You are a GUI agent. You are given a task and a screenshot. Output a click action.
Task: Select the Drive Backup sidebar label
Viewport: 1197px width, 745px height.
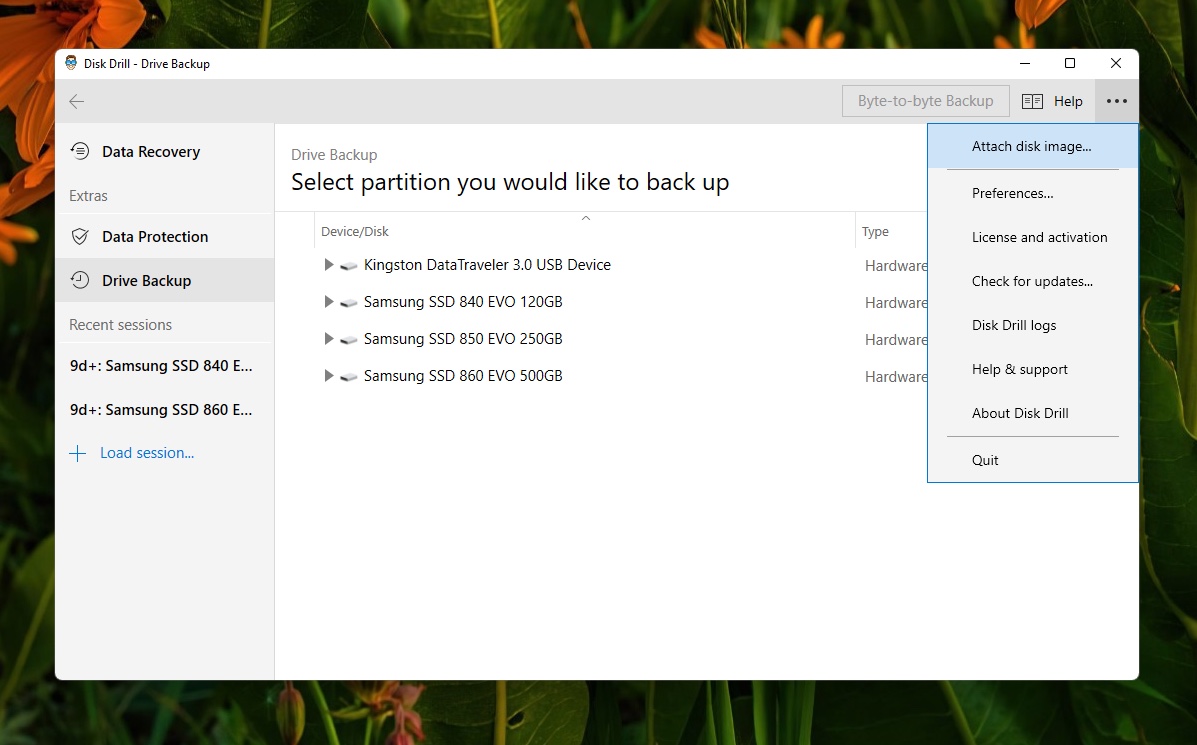[147, 281]
